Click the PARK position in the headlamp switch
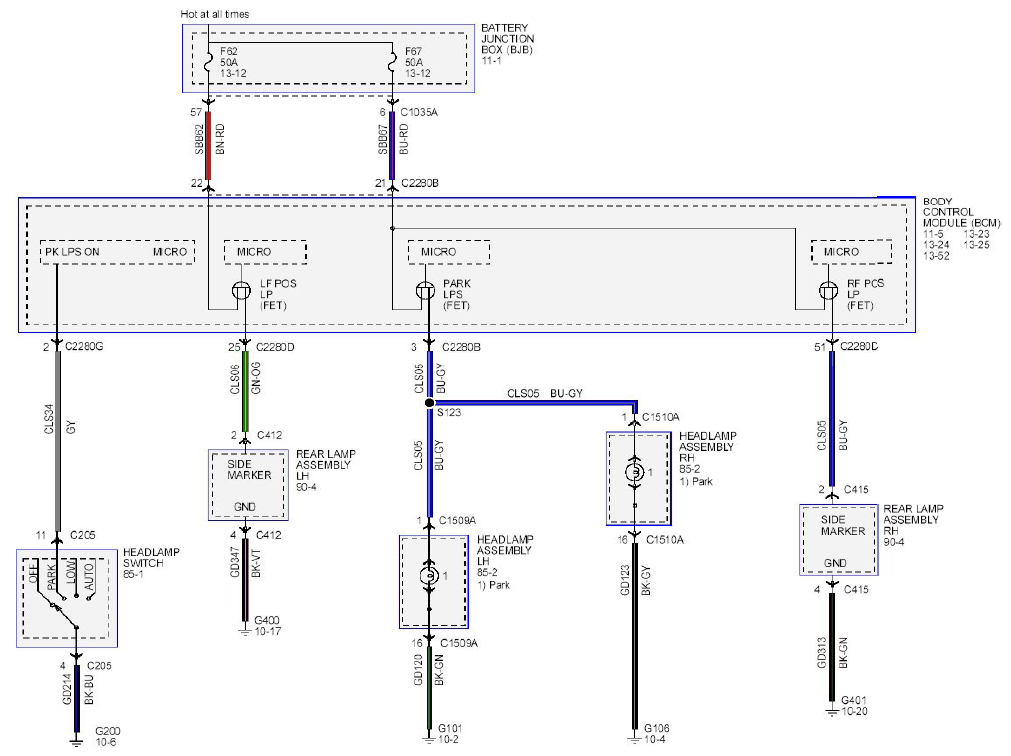 [52, 577]
